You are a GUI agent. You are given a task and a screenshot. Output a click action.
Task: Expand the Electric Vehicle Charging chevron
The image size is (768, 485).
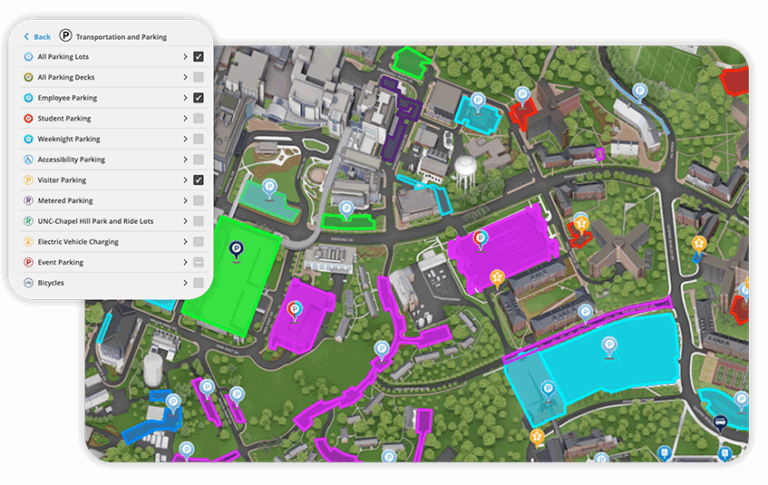tap(185, 242)
